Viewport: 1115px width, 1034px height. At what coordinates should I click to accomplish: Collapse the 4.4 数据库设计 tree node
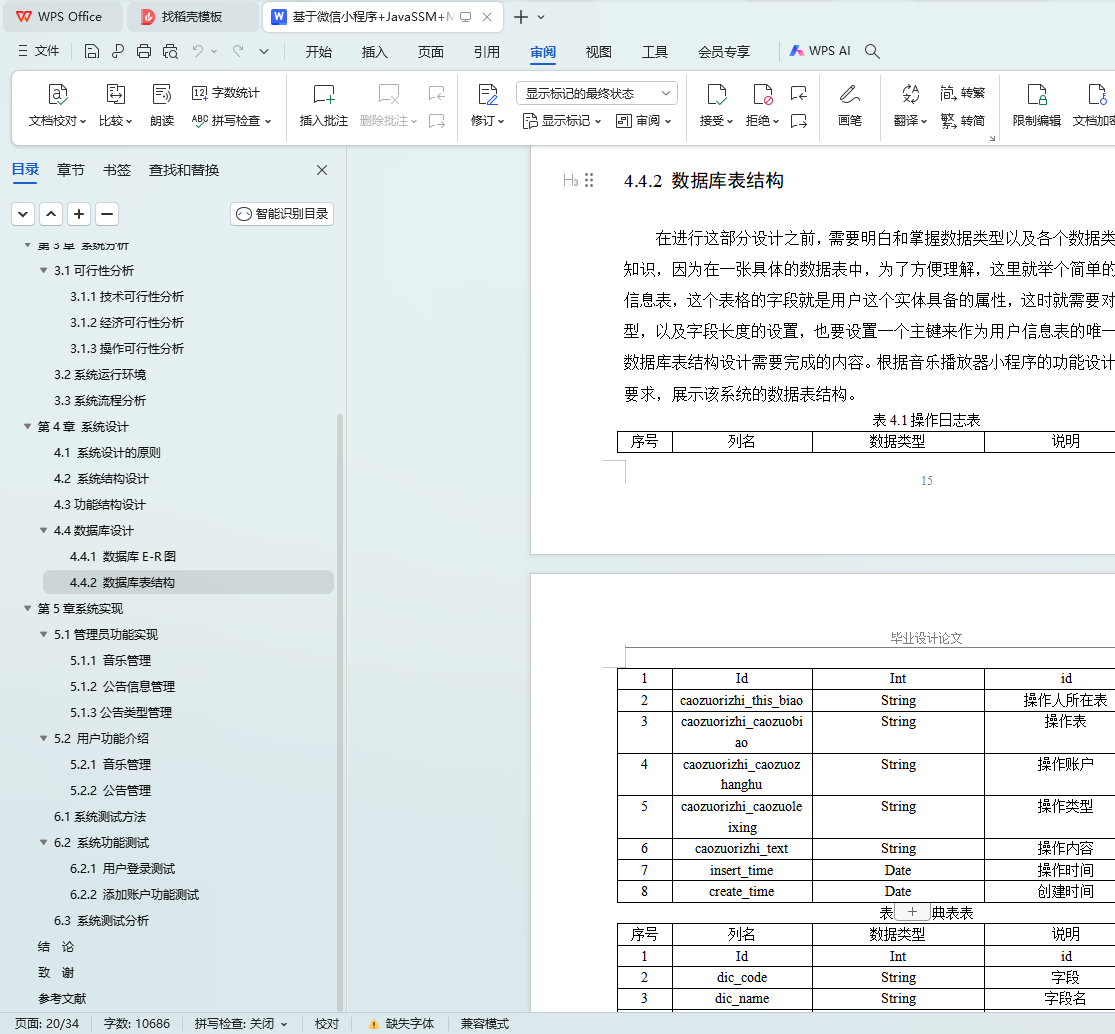pyautogui.click(x=43, y=530)
